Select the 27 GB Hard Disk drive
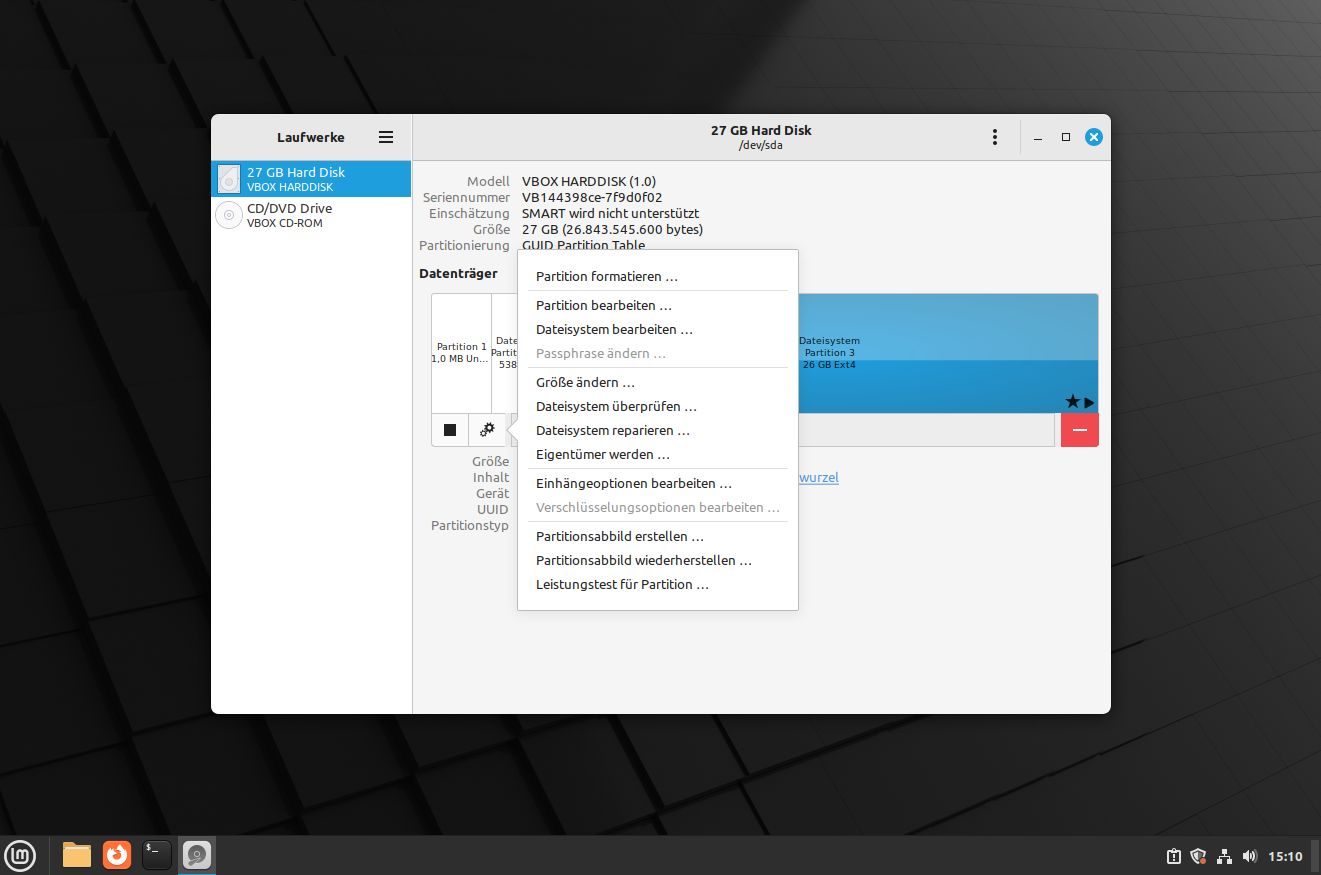The width and height of the screenshot is (1321, 875). click(x=311, y=179)
